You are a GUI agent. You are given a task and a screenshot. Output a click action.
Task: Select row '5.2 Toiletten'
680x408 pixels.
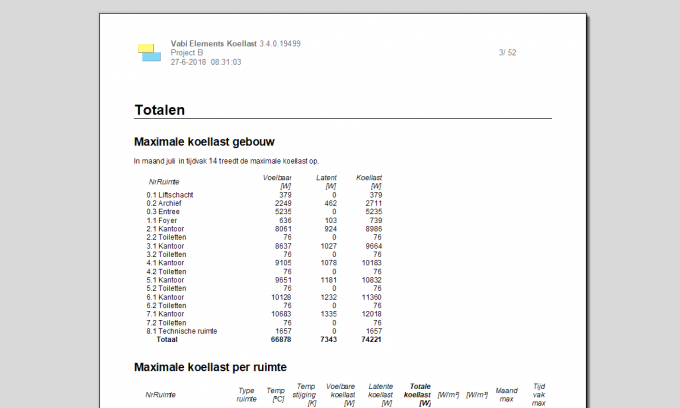tap(264, 288)
